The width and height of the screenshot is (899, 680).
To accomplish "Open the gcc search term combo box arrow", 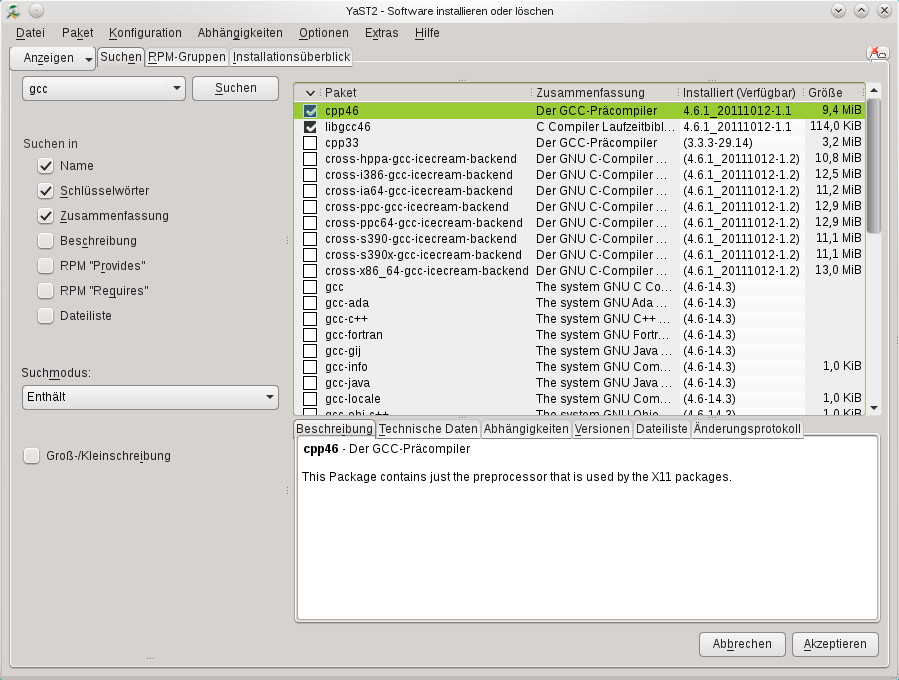I will click(176, 89).
